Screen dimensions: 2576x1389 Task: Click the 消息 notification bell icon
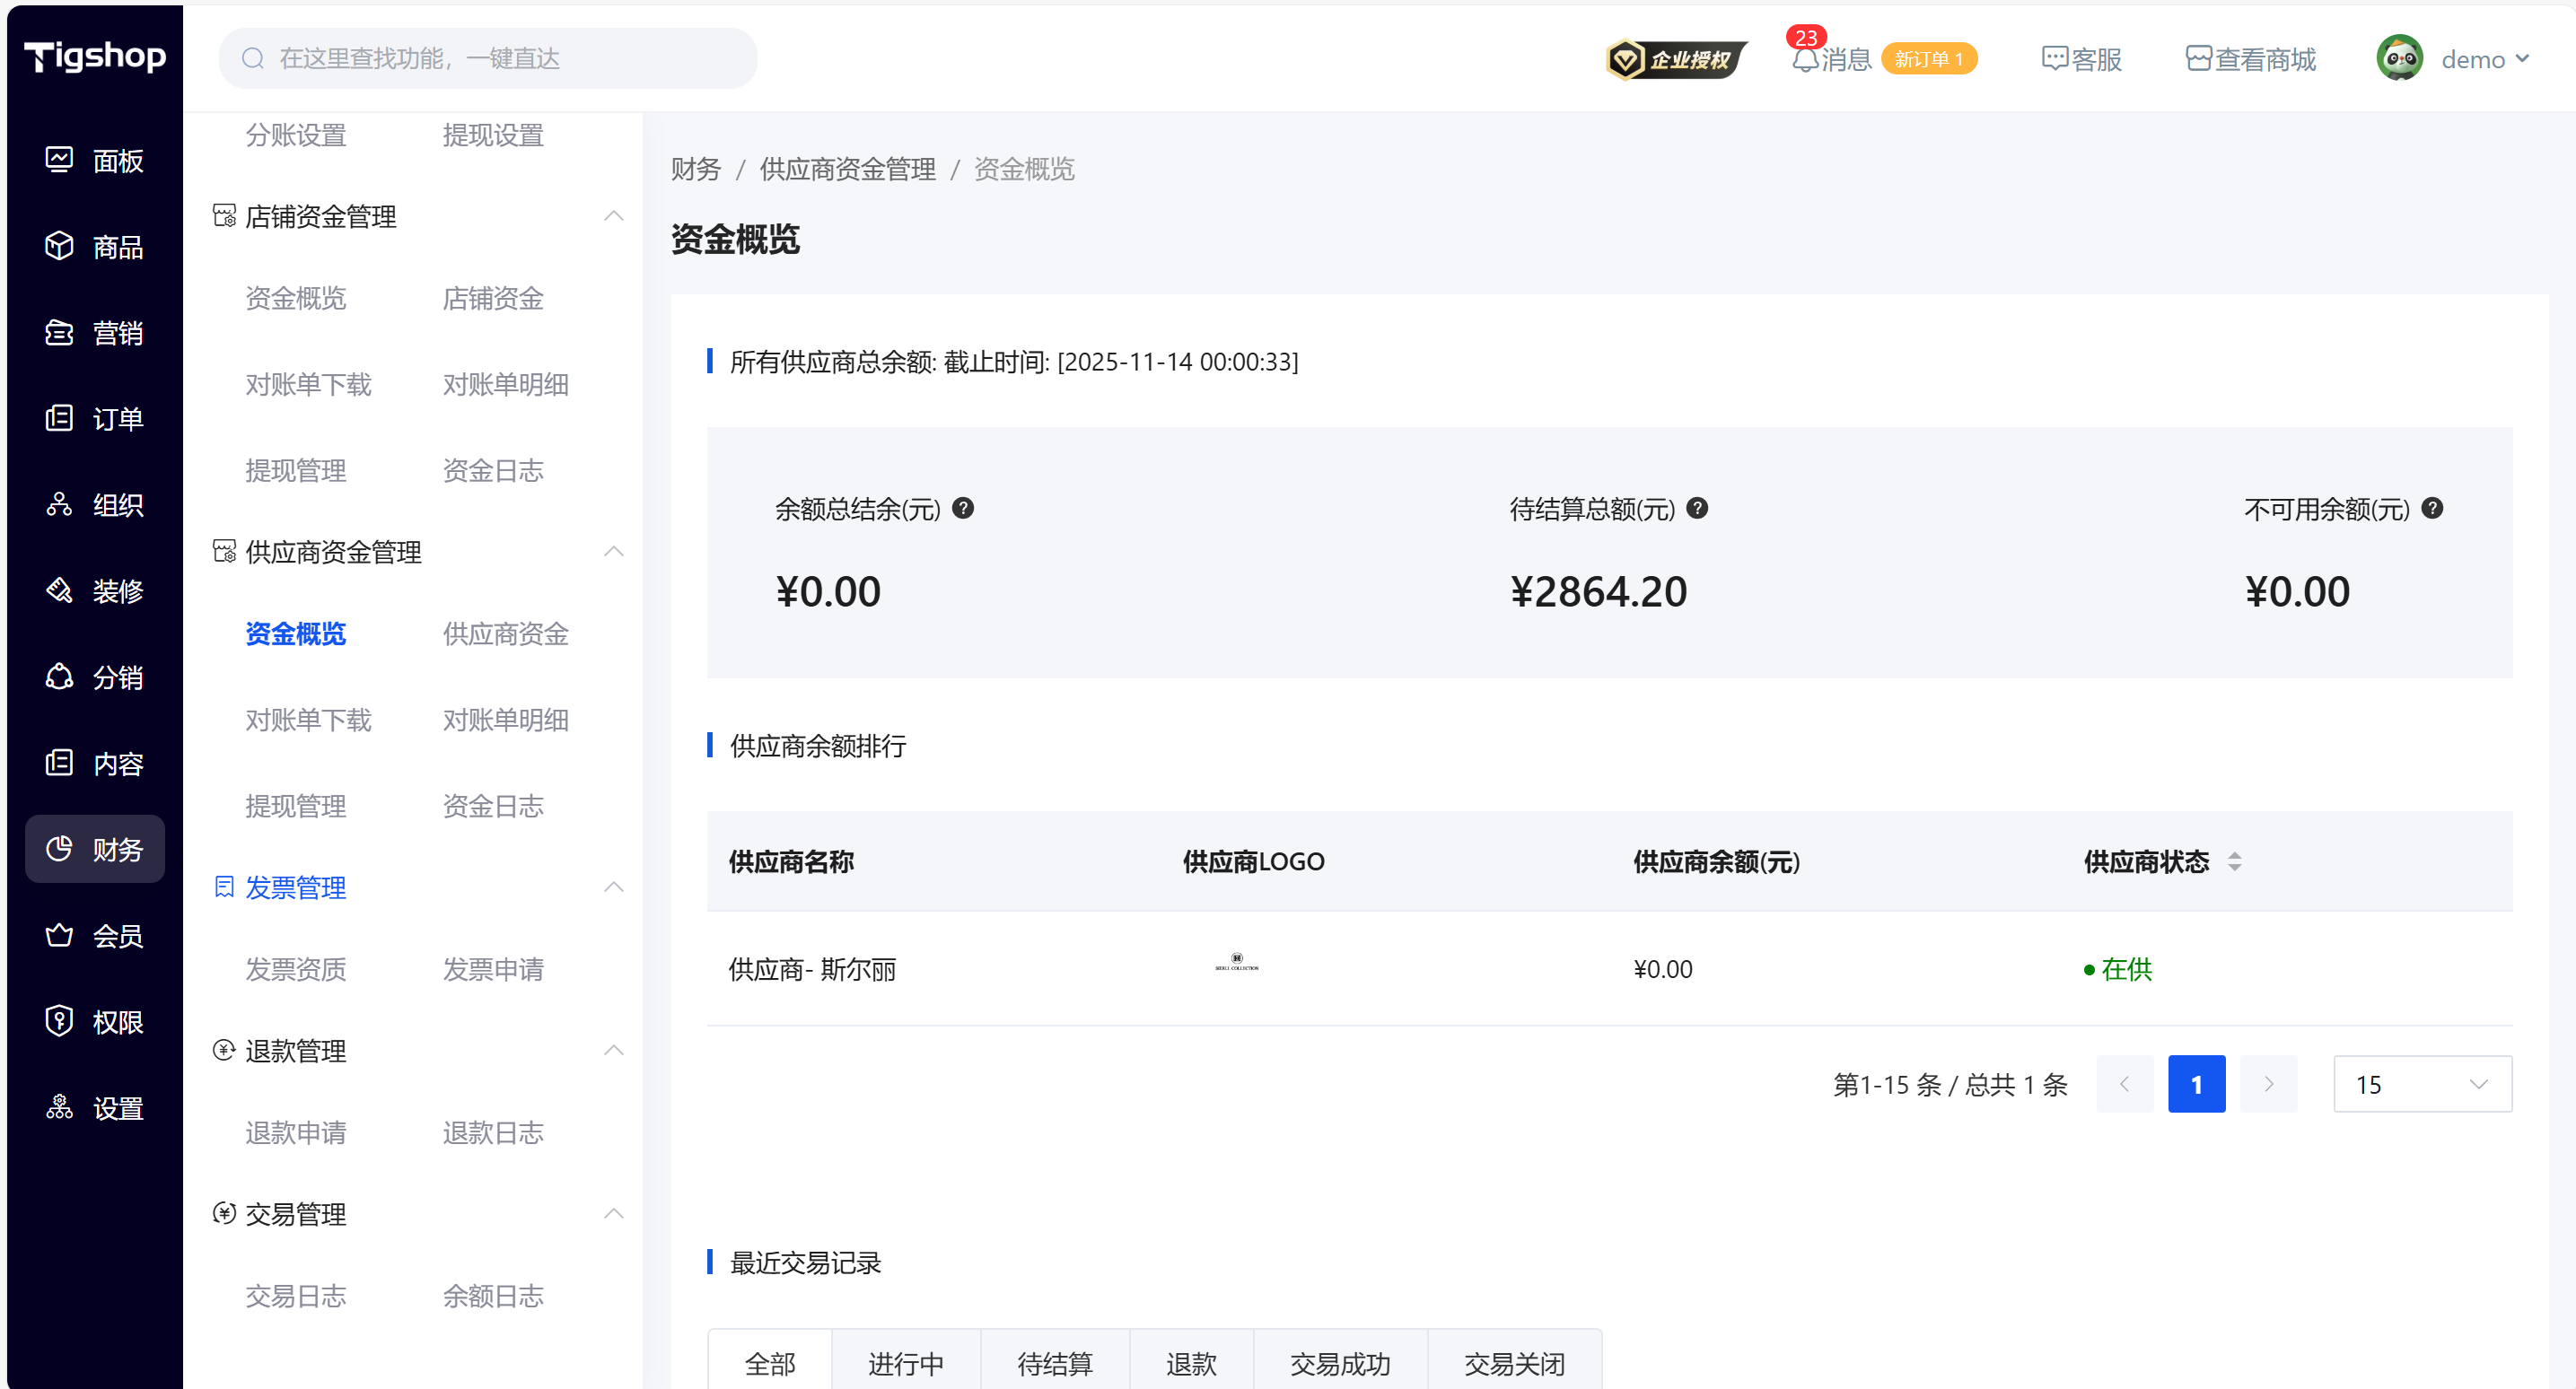point(1805,60)
